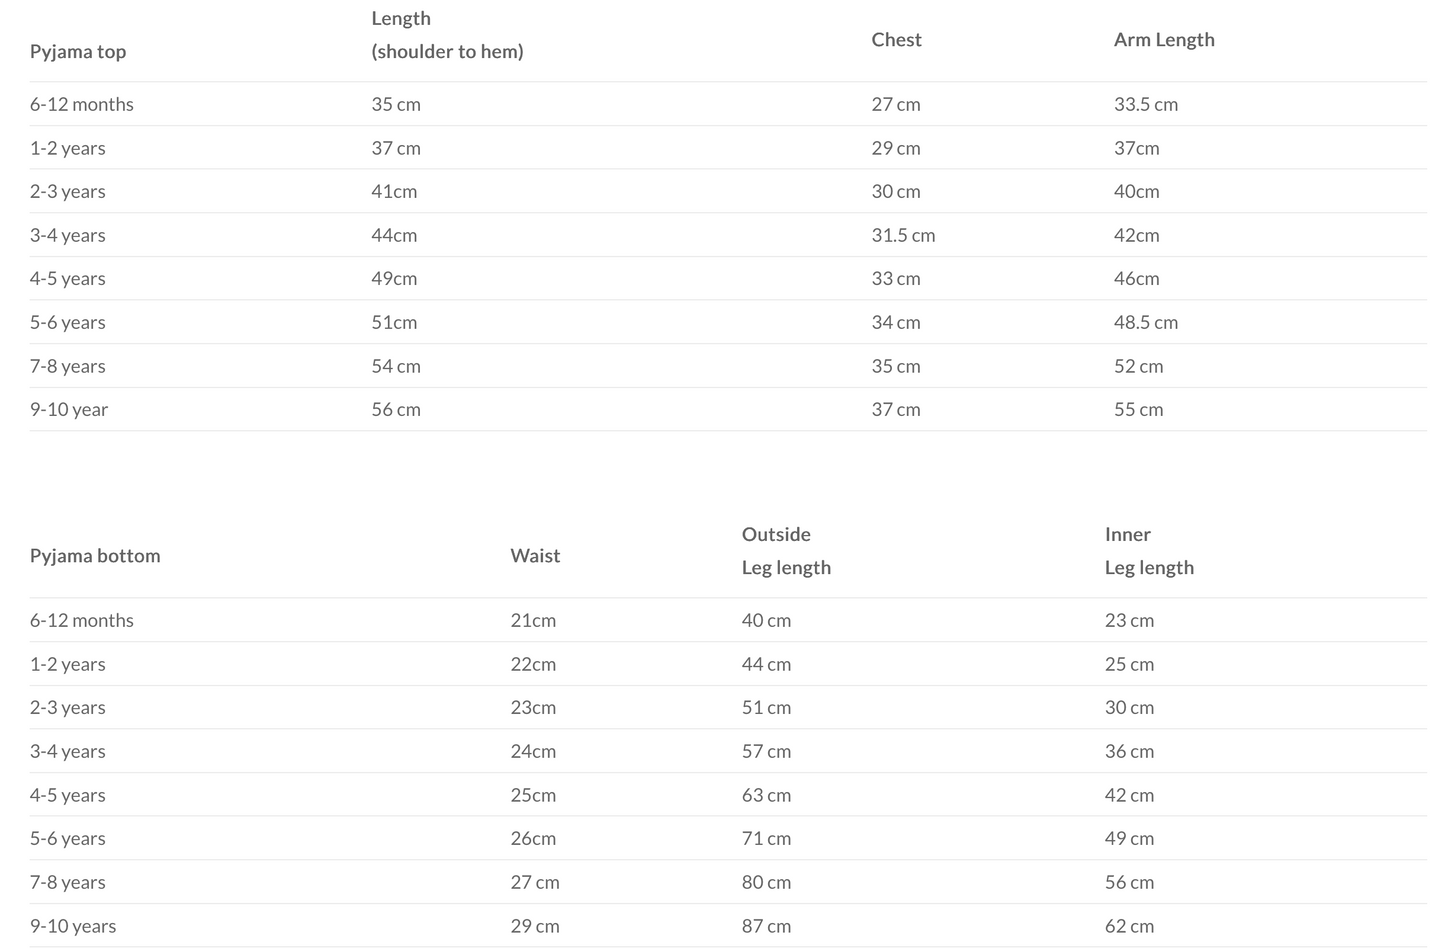Screen dimensions: 1445x948
Task: Click the "Pyjama top" table heading
Action: pos(78,52)
